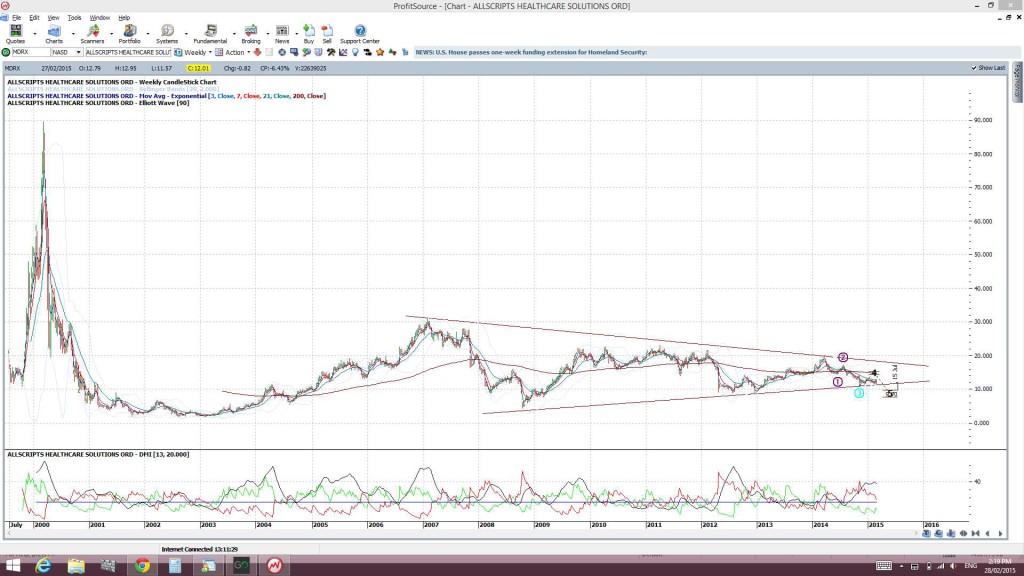Open the Broking module
The image size is (1024, 576).
[x=251, y=34]
